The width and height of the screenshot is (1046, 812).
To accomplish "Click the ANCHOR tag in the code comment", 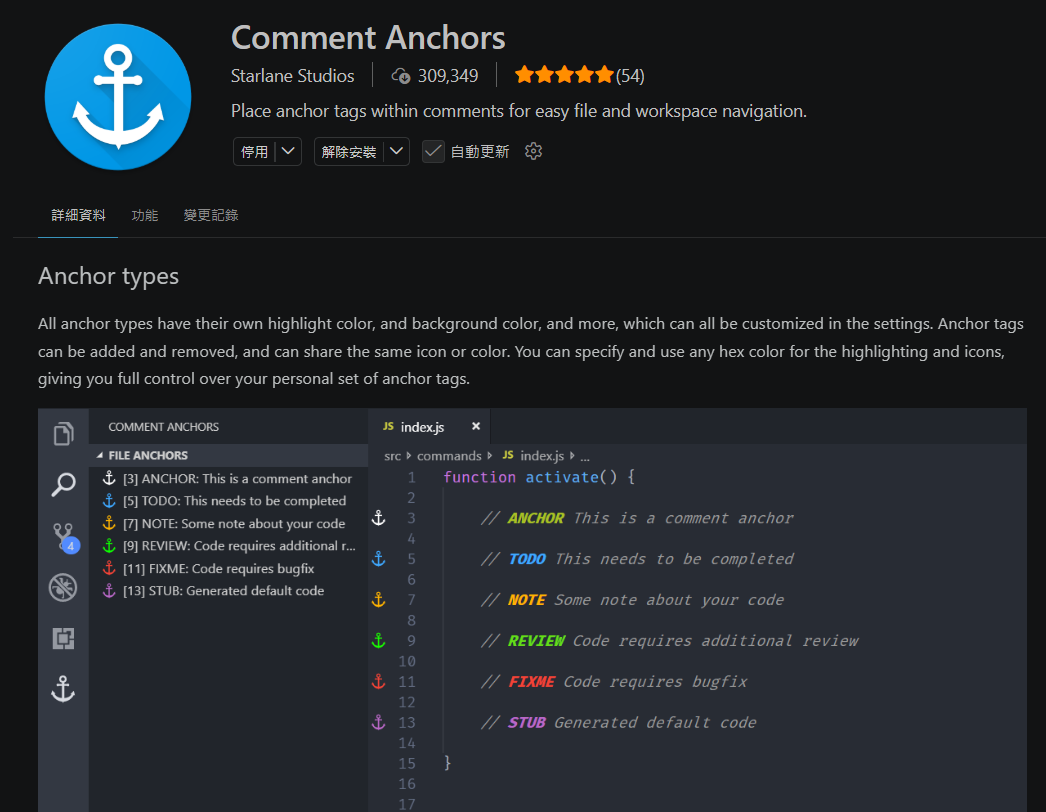I will (536, 518).
